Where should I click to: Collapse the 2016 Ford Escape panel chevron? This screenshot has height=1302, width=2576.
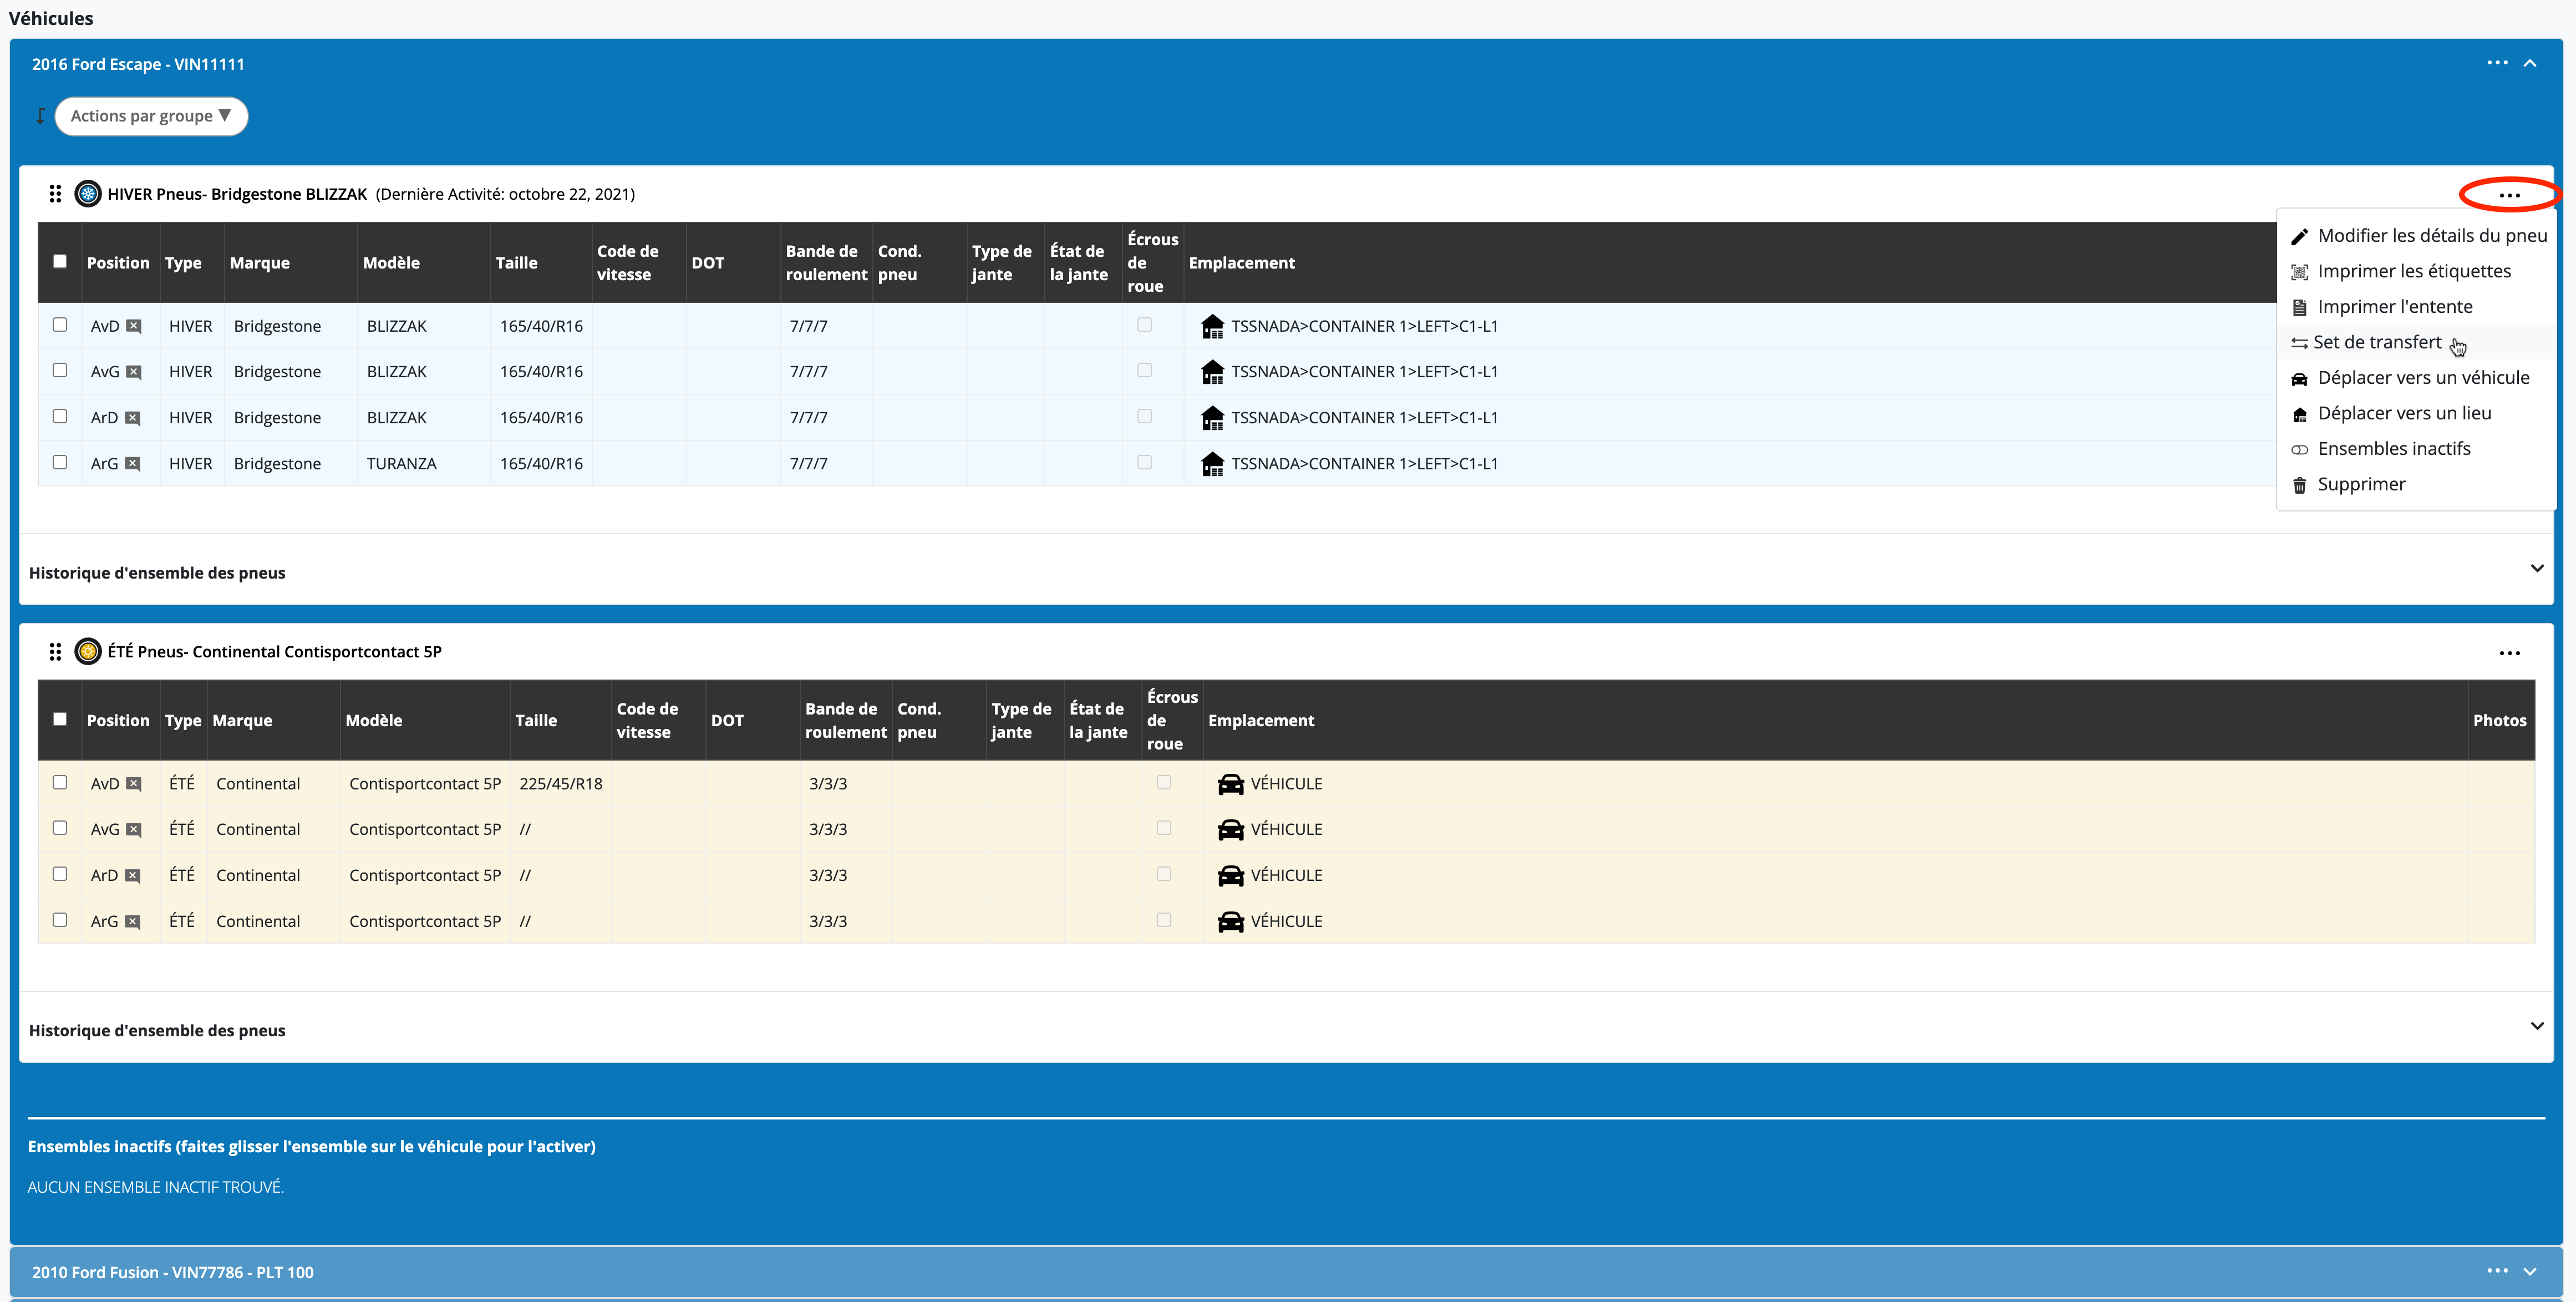pyautogui.click(x=2530, y=63)
